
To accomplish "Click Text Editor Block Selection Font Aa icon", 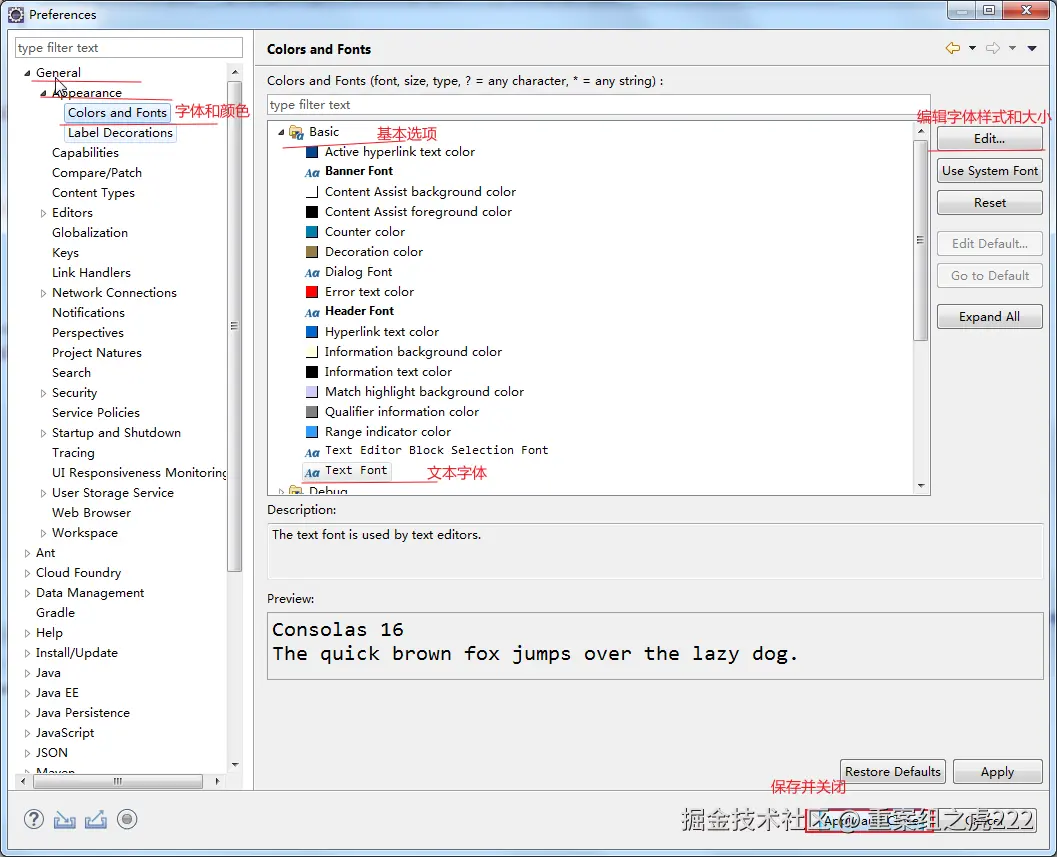I will coord(312,452).
